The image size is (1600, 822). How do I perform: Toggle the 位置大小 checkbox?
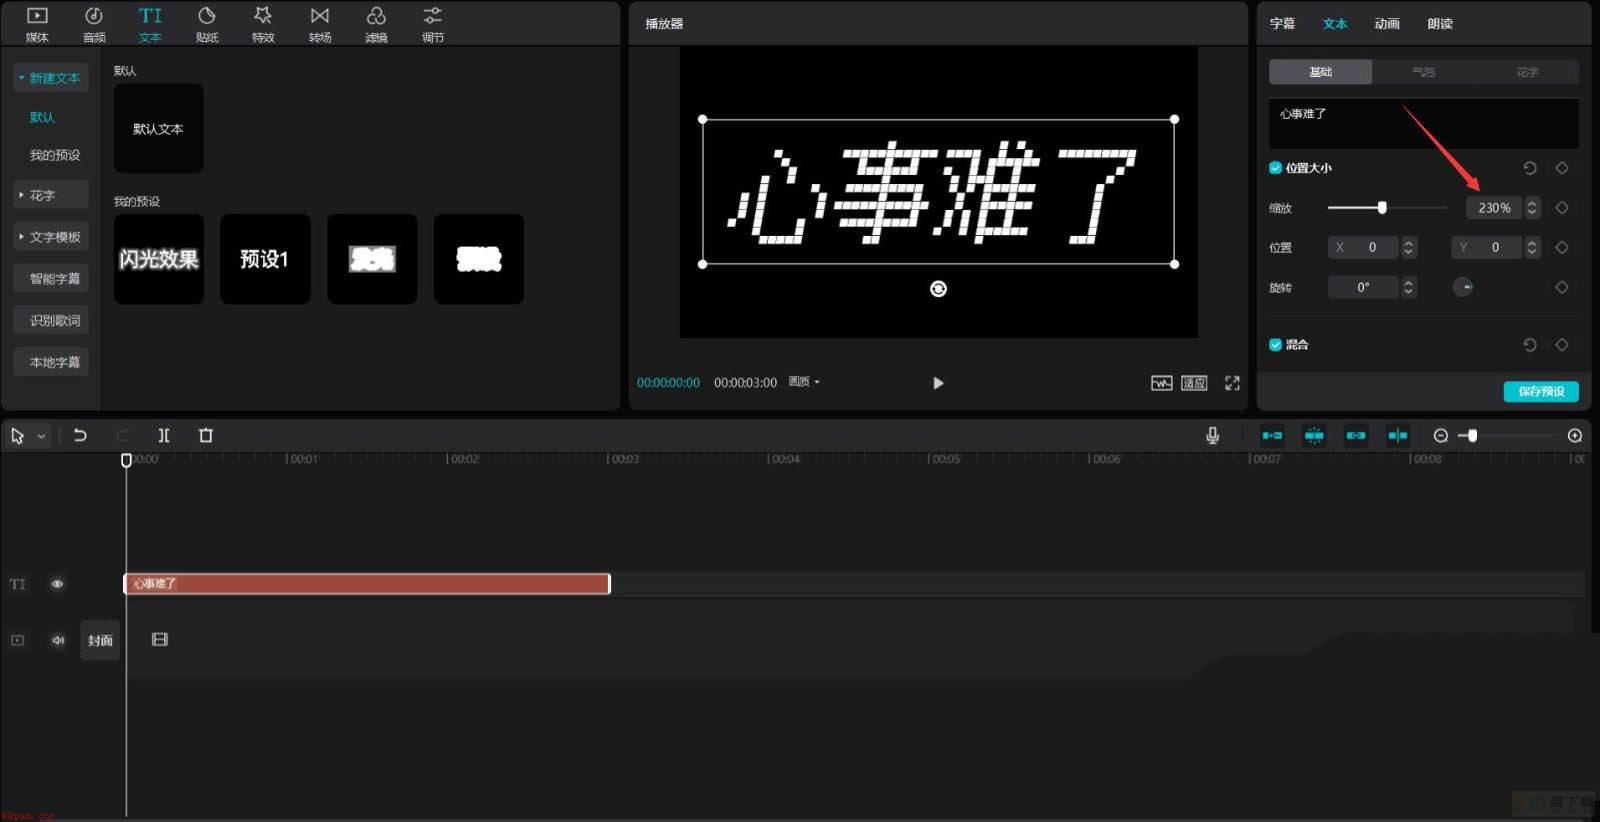coord(1275,168)
